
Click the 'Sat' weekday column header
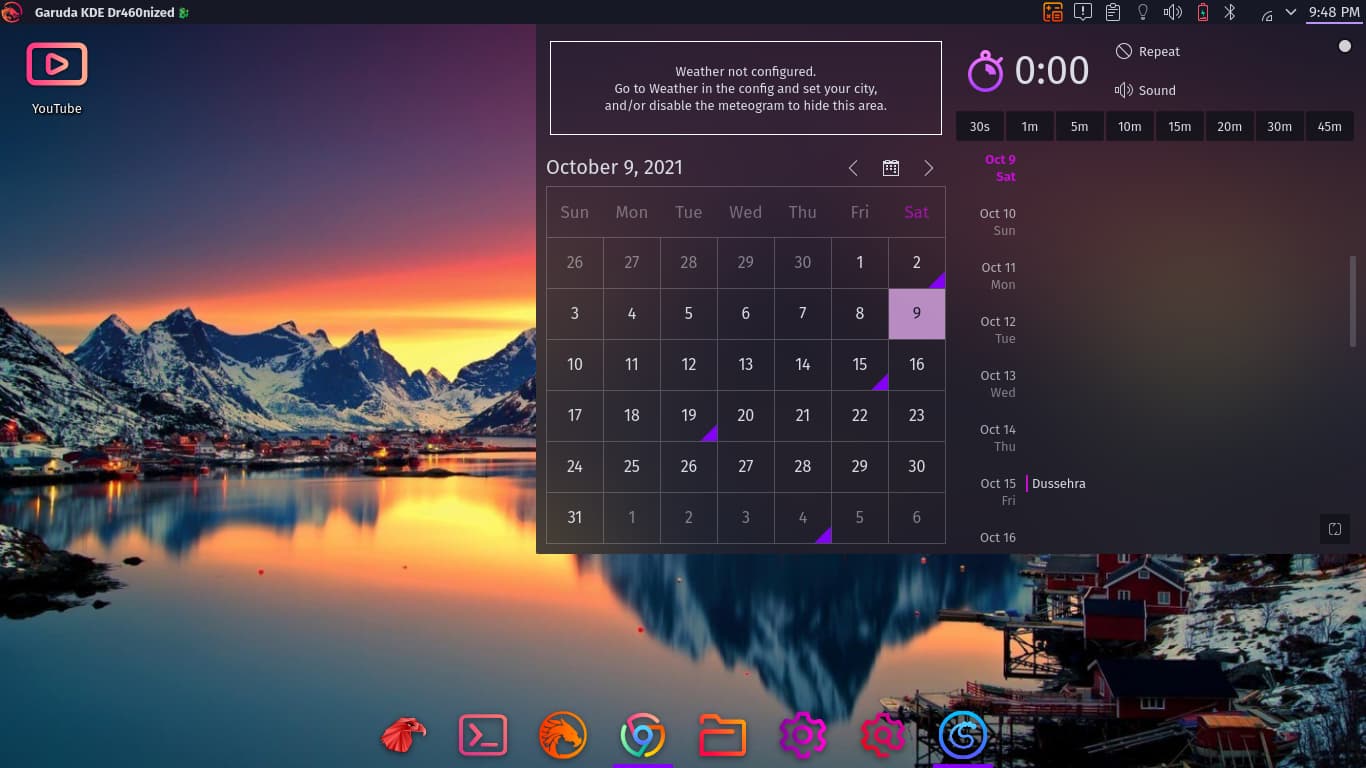pos(917,212)
